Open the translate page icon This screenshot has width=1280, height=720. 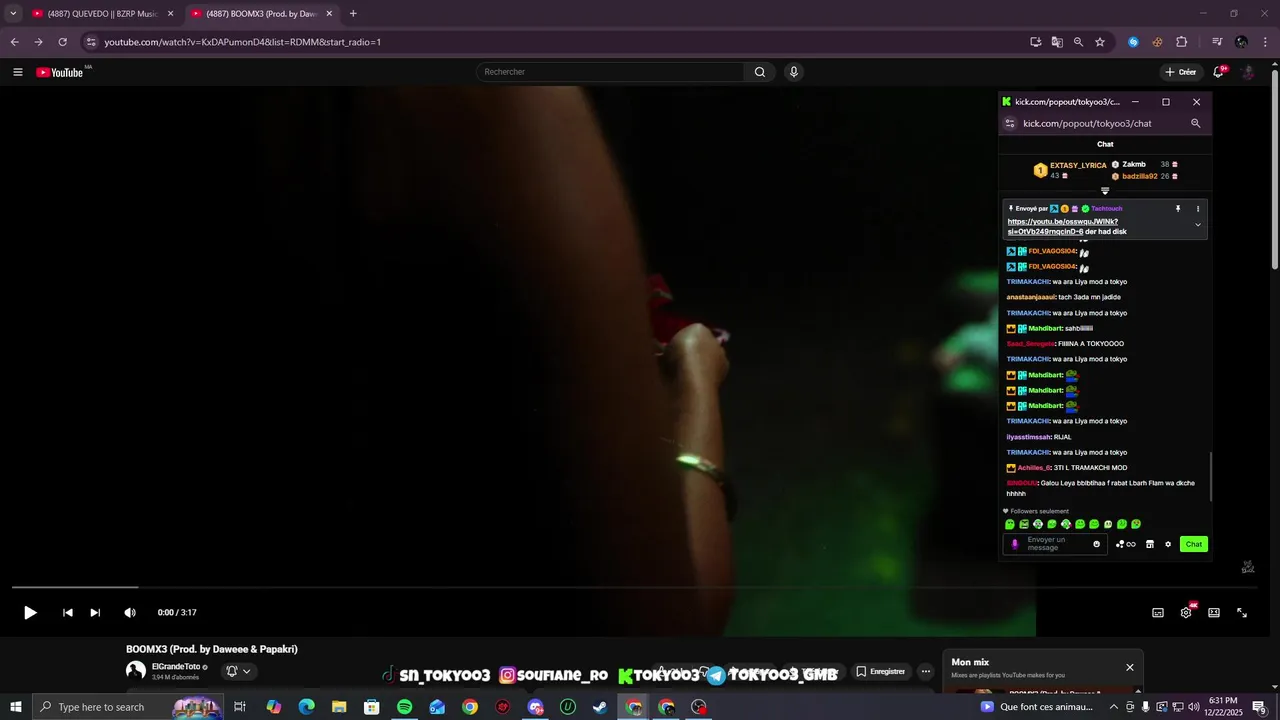pyautogui.click(x=1057, y=42)
